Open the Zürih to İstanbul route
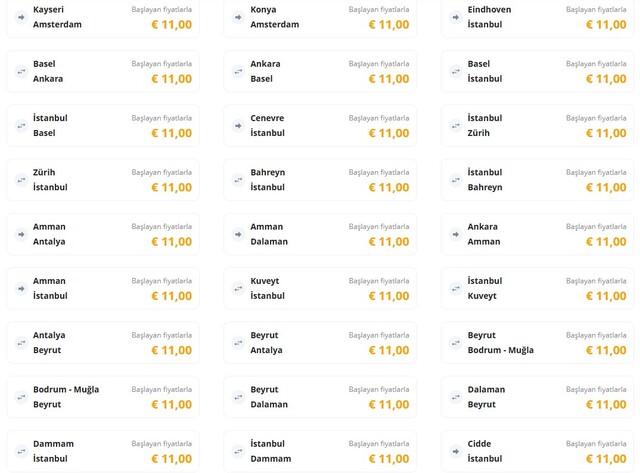Screen dimensions: 640x473 point(102,180)
